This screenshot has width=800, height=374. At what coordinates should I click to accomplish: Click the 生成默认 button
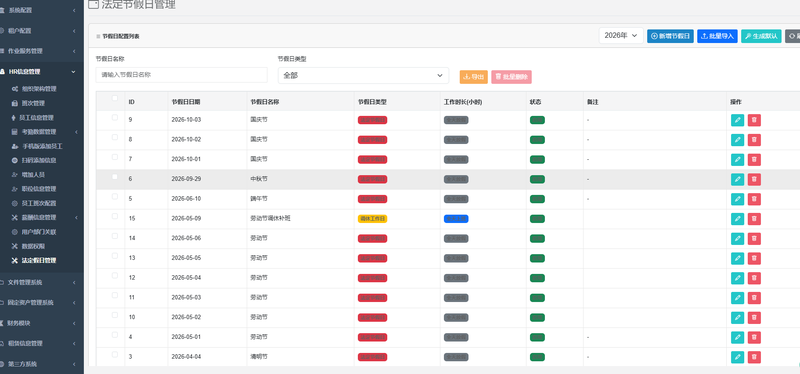point(761,36)
